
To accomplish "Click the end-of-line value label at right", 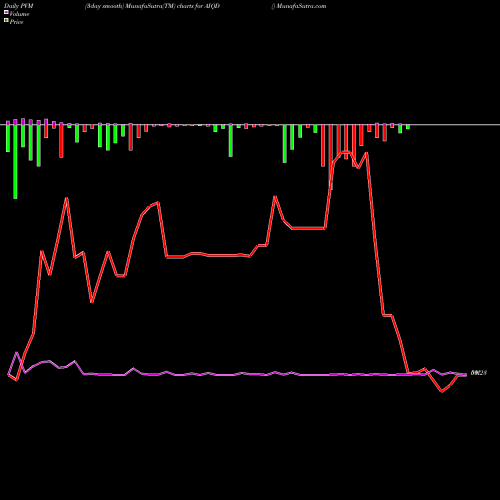I will [x=479, y=373].
